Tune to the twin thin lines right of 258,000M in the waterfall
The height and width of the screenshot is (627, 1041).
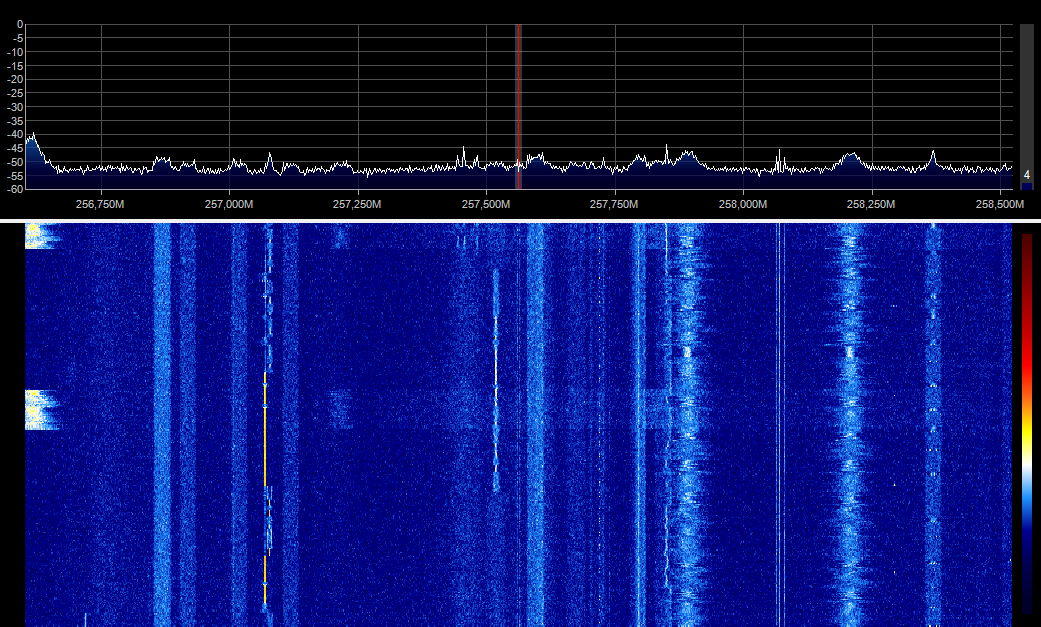781,425
